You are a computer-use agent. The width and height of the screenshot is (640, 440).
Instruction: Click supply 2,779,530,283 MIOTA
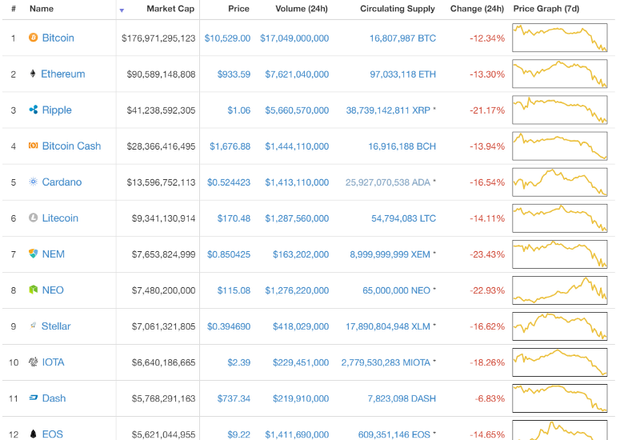pos(386,362)
